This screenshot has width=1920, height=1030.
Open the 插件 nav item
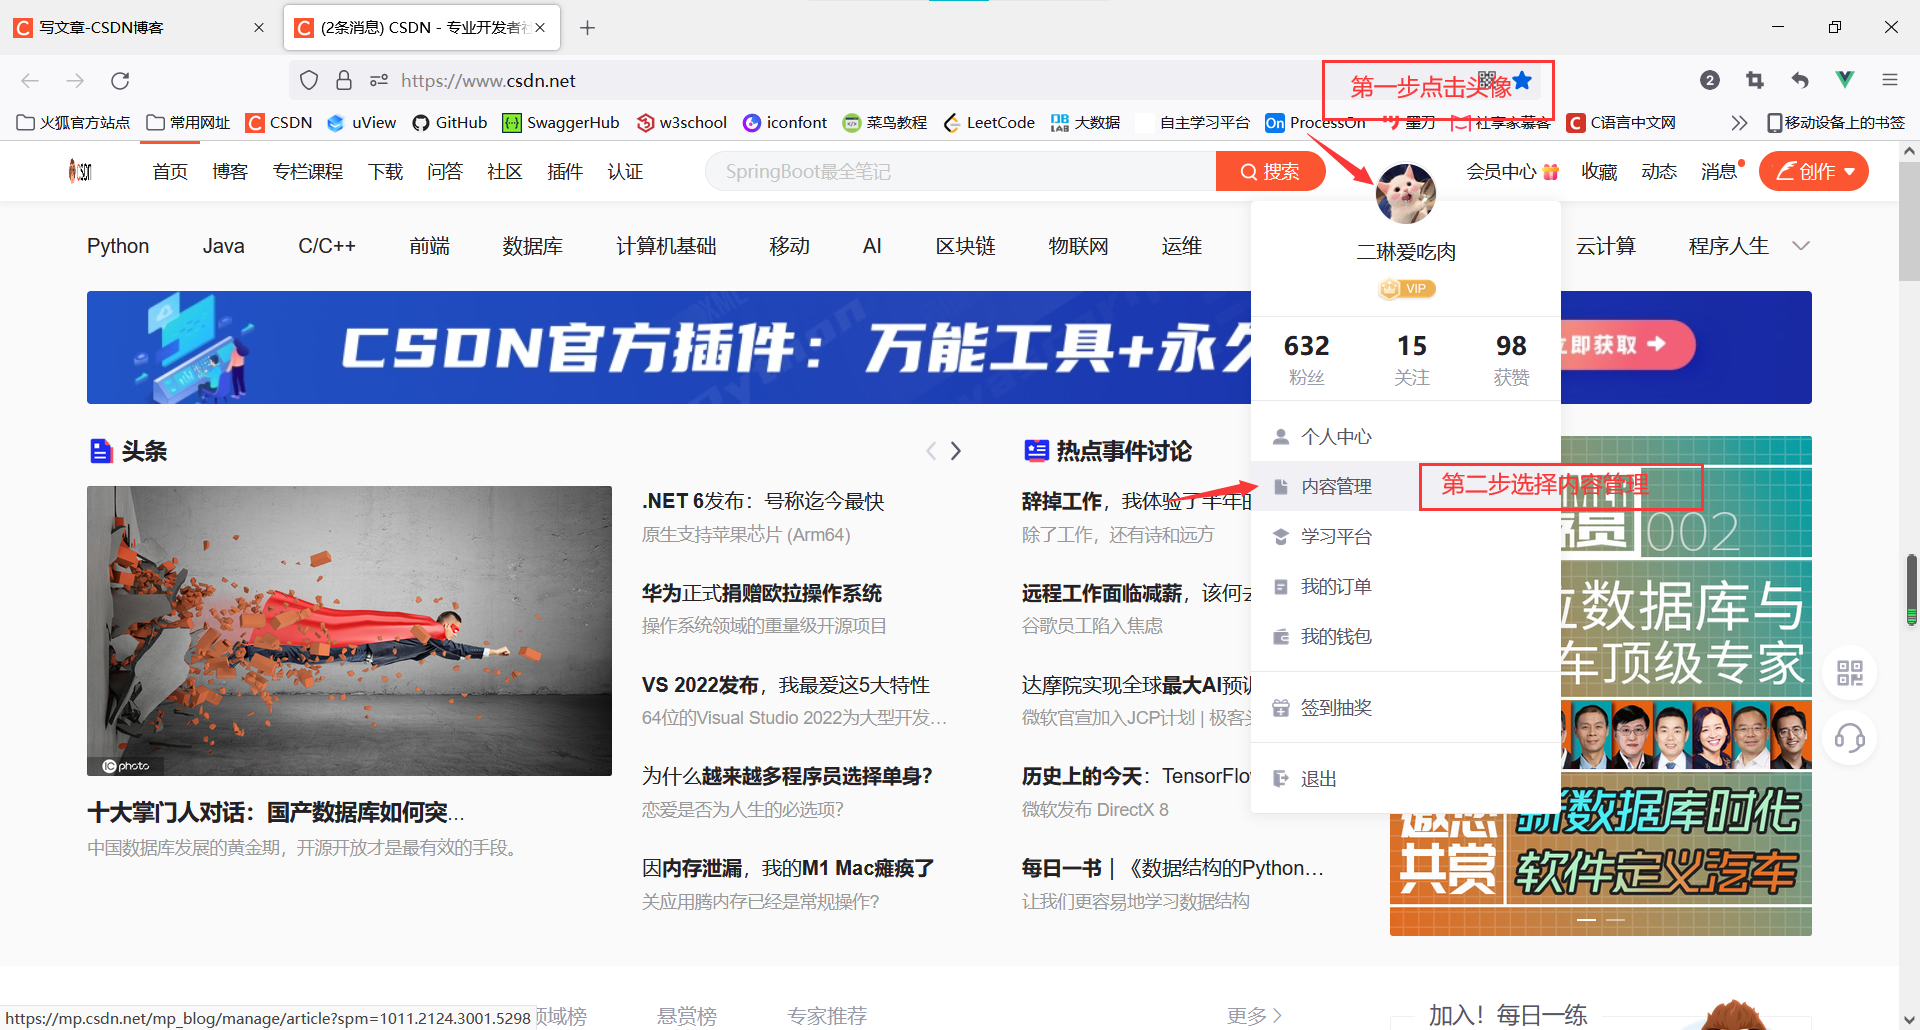pos(565,171)
